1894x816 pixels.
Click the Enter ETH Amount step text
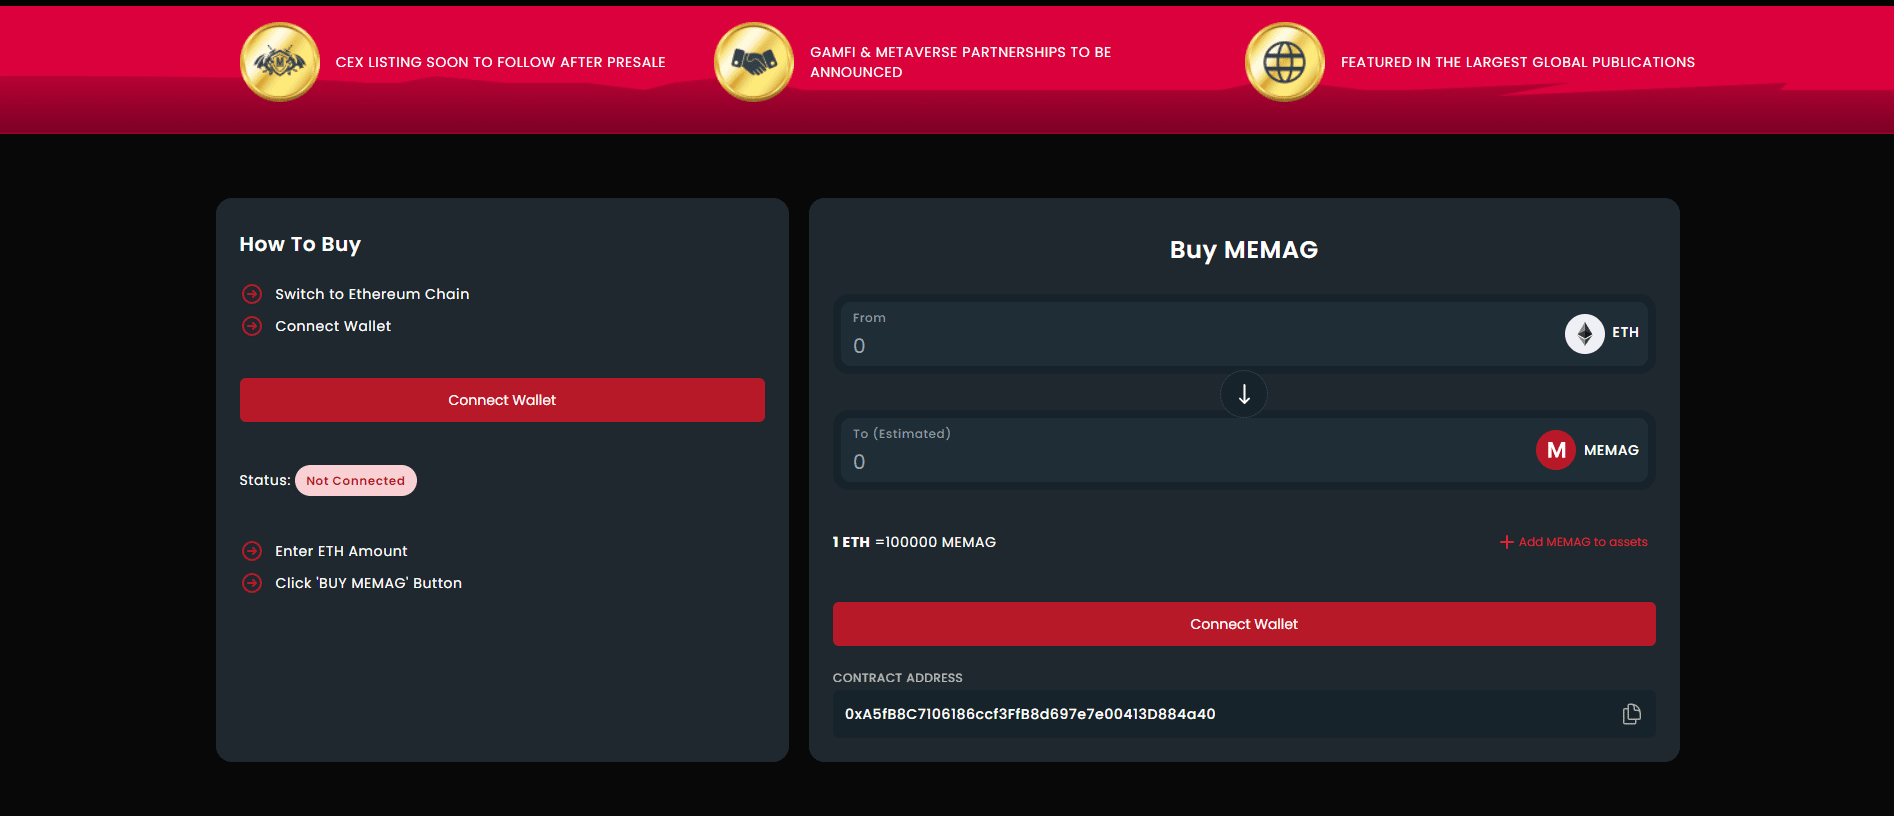(341, 551)
